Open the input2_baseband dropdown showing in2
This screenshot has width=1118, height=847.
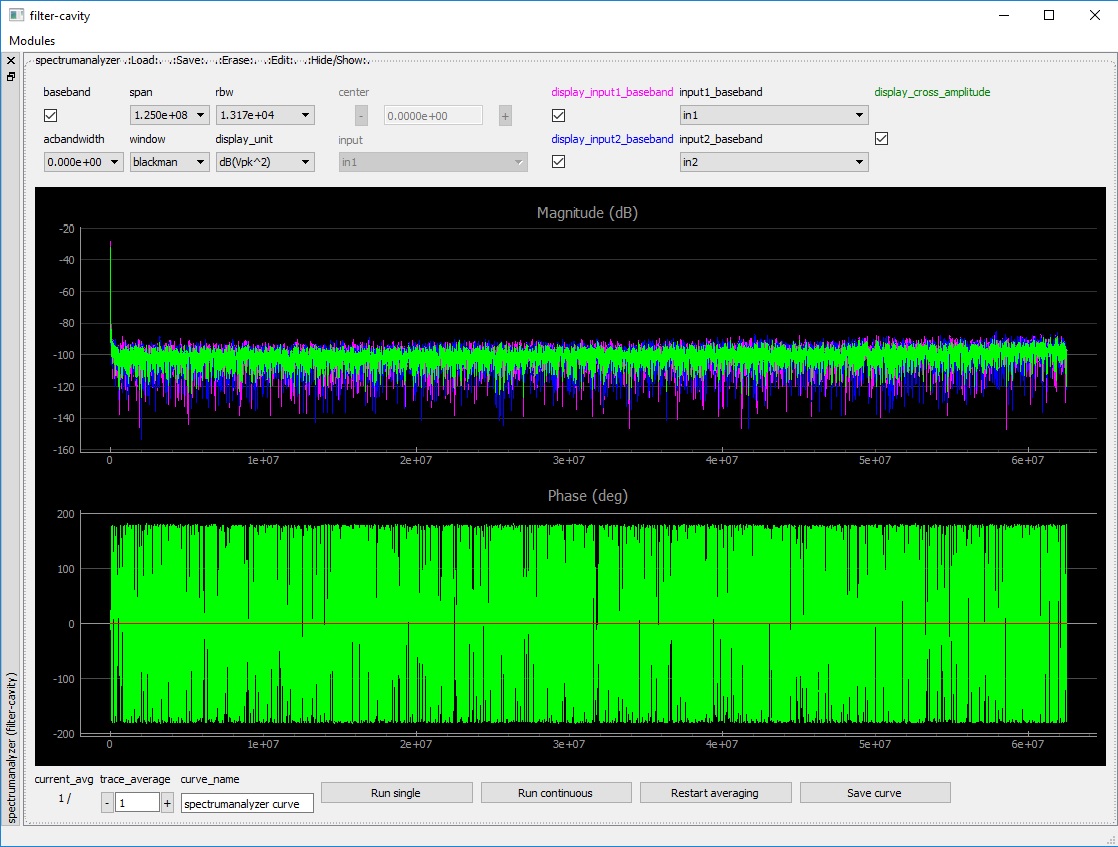pyautogui.click(x=773, y=162)
